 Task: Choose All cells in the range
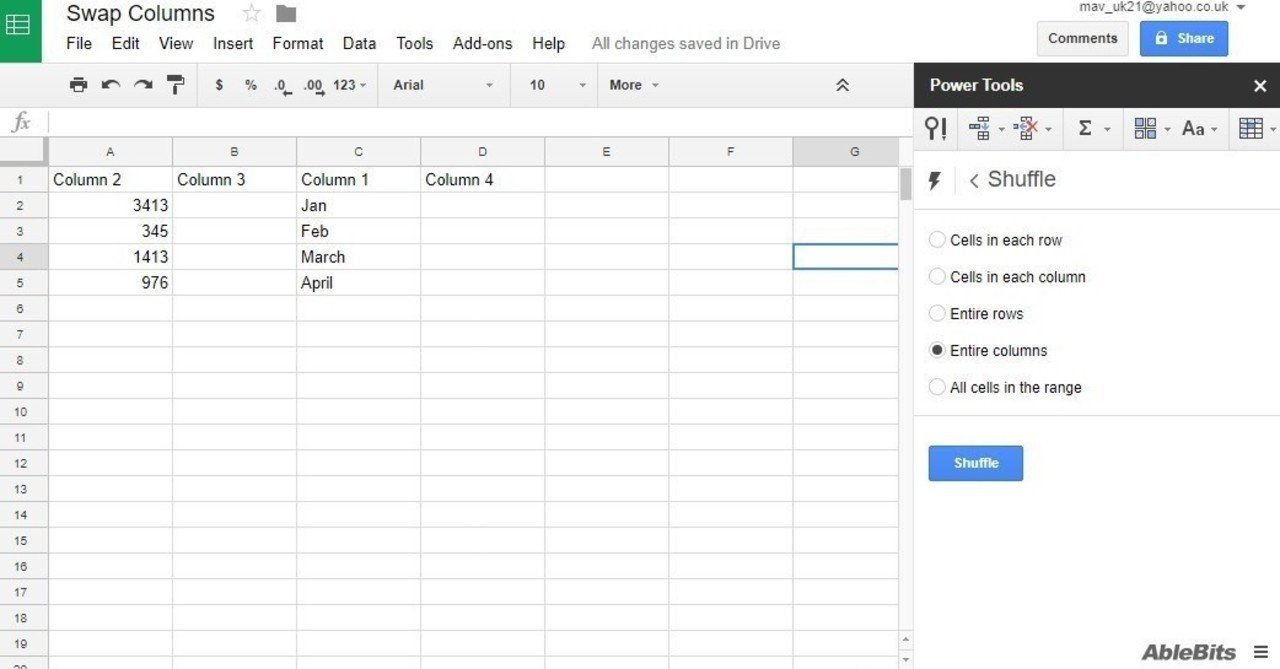click(x=937, y=387)
